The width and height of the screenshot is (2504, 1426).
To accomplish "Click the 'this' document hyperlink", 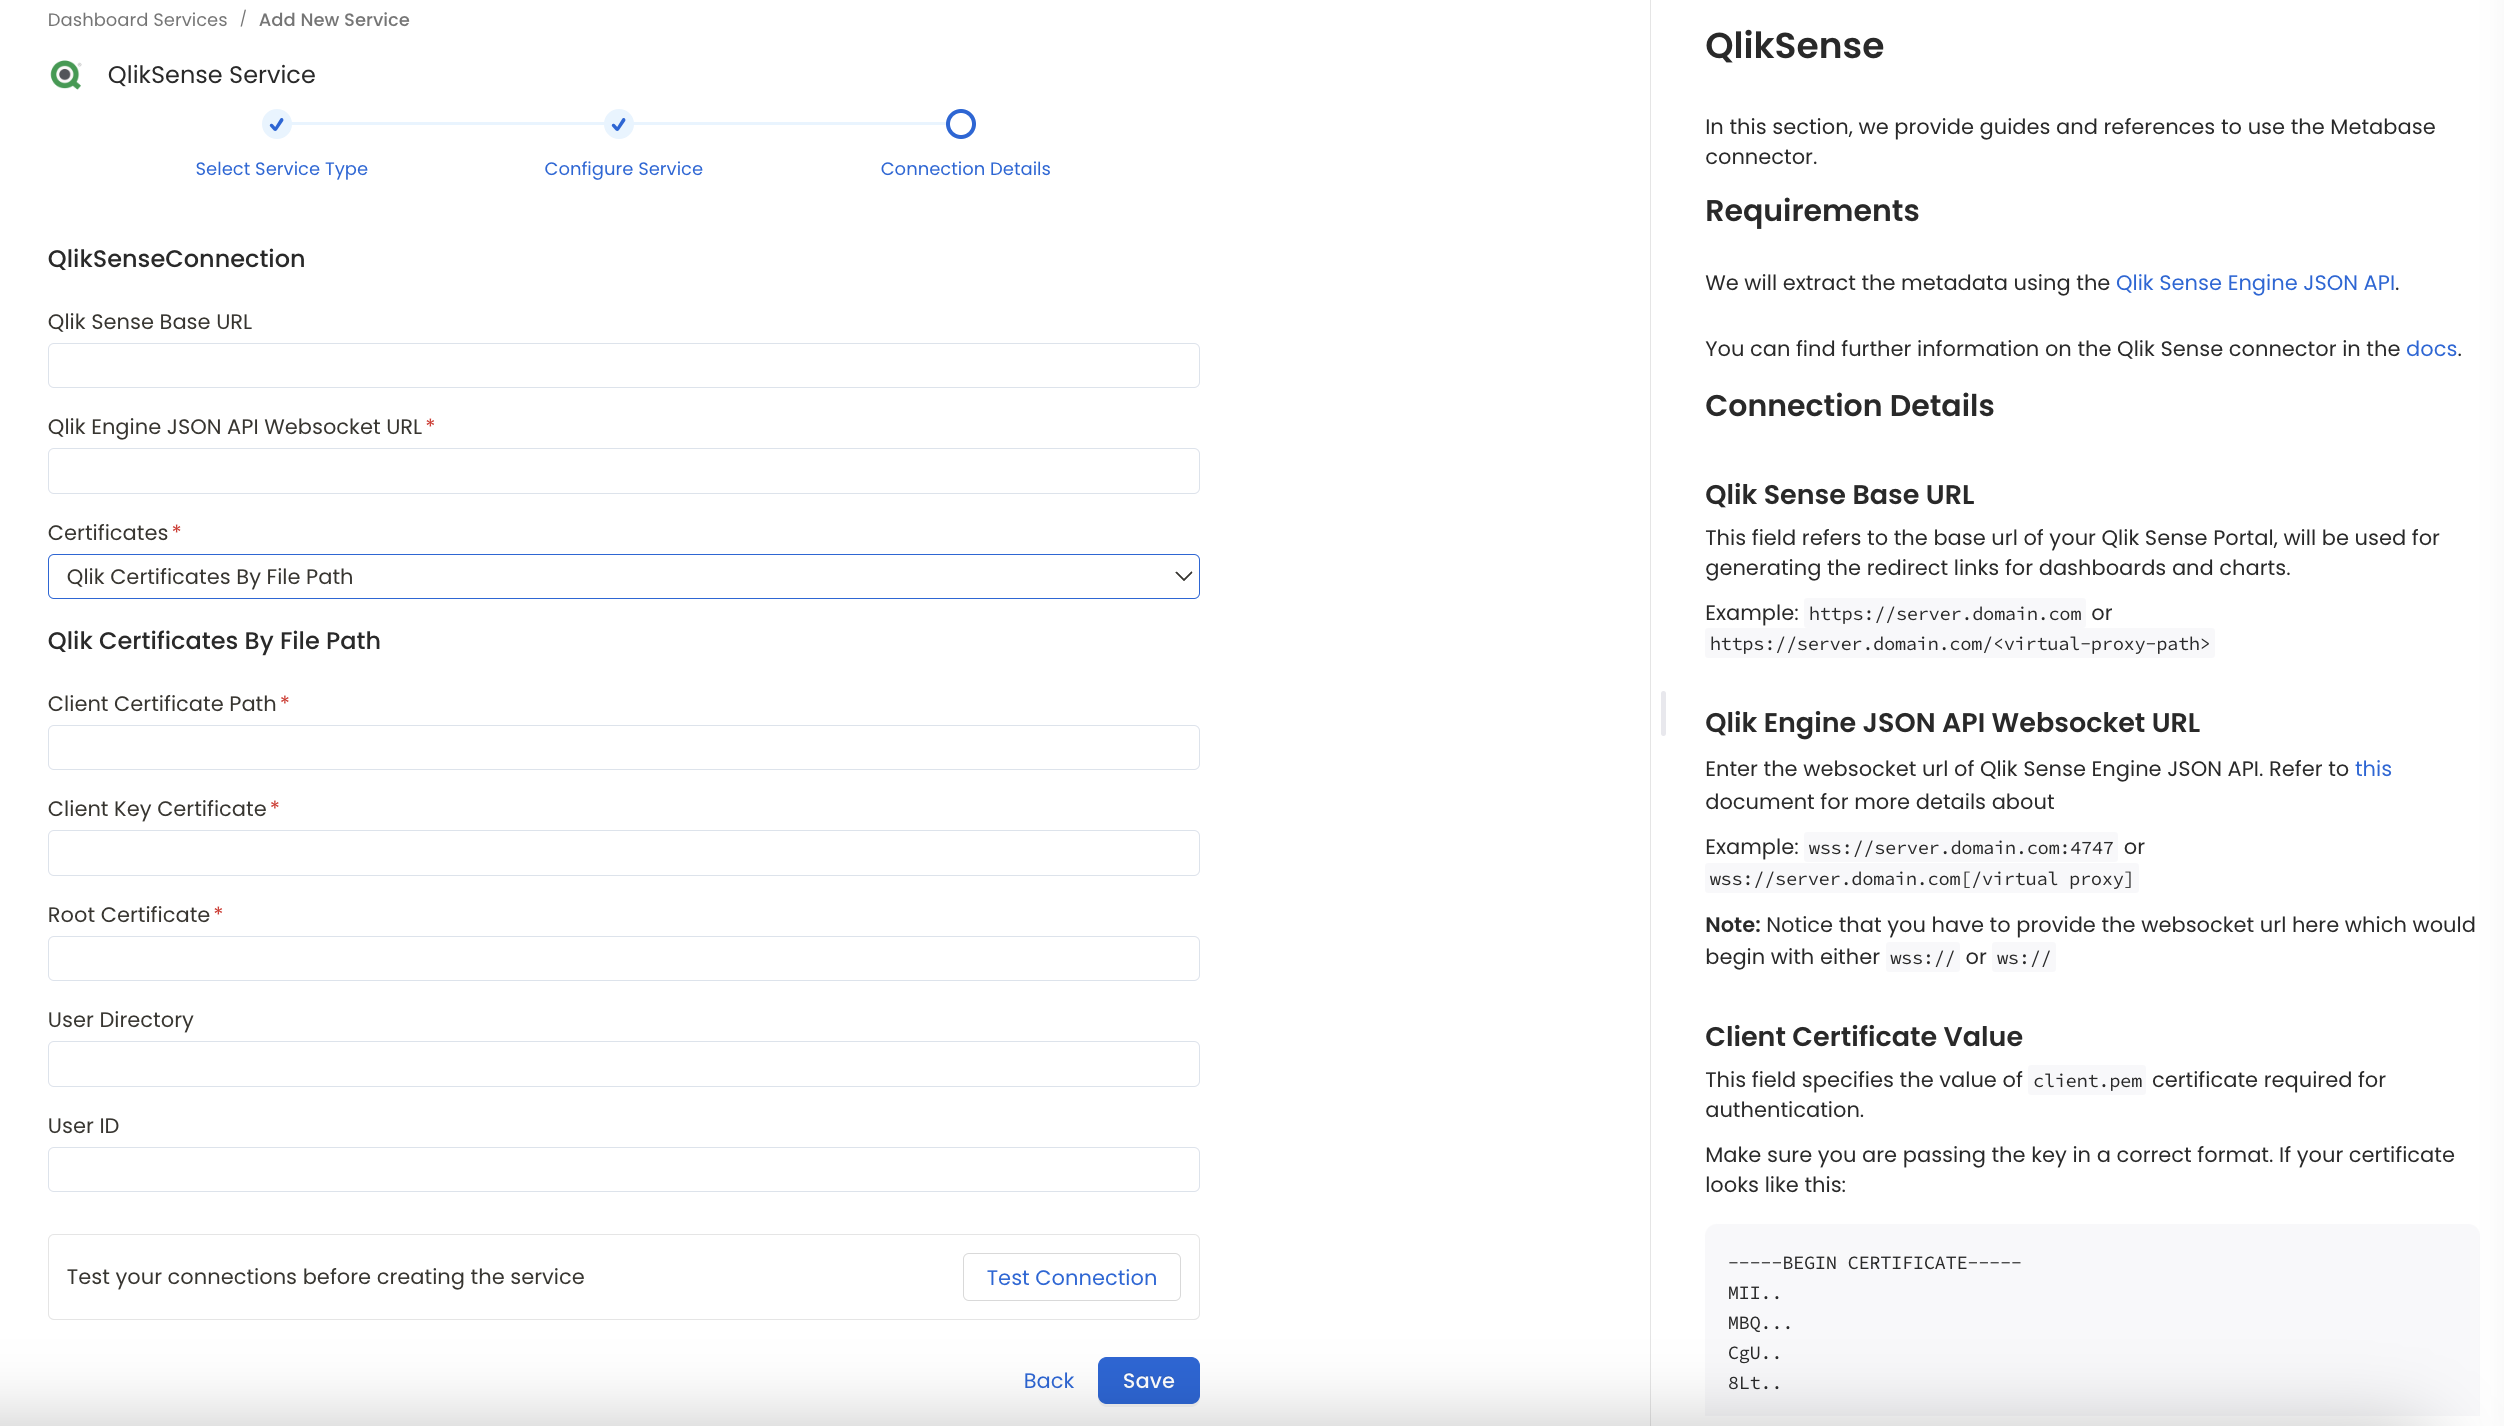I will 2373,768.
